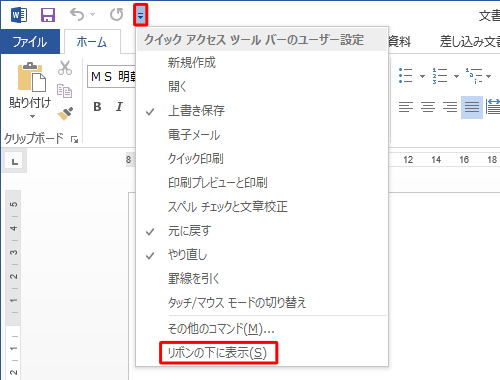Screen dimensions: 500x380
Task: Toggle bold formatting with the B icon
Action: [x=97, y=107]
